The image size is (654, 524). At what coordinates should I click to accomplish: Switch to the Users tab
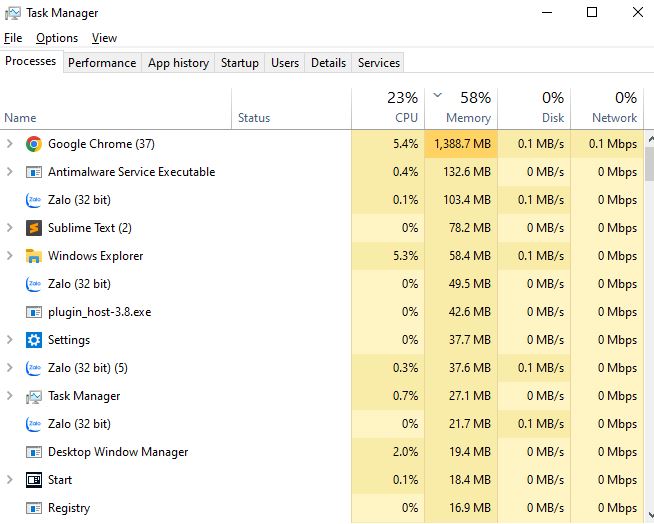pos(285,63)
